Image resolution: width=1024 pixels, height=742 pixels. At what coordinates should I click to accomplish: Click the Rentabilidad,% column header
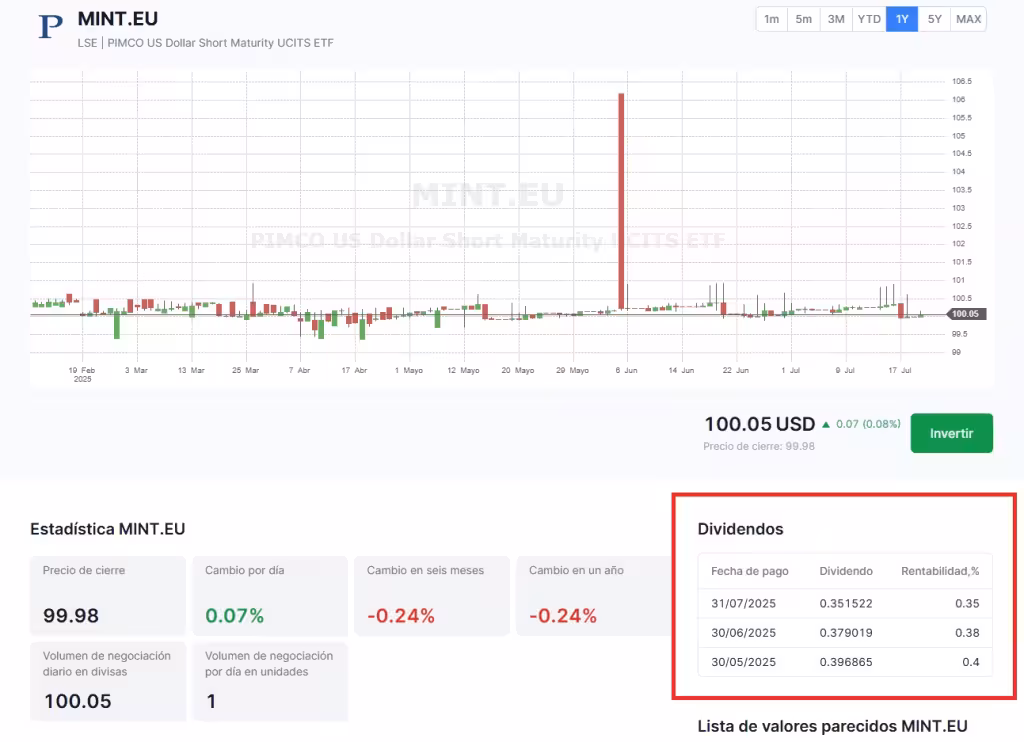[939, 571]
